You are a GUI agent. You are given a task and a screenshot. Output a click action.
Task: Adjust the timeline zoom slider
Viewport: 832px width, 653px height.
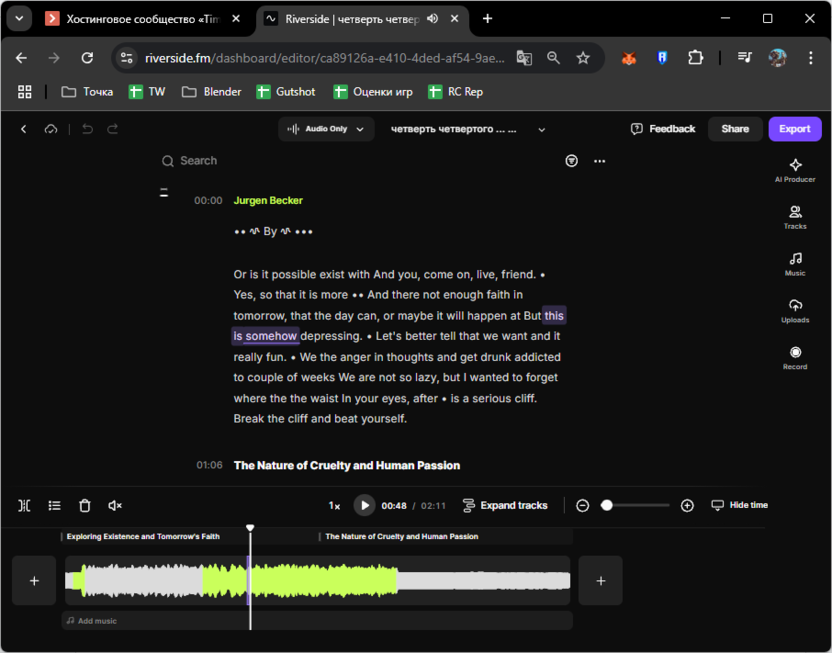pos(607,506)
